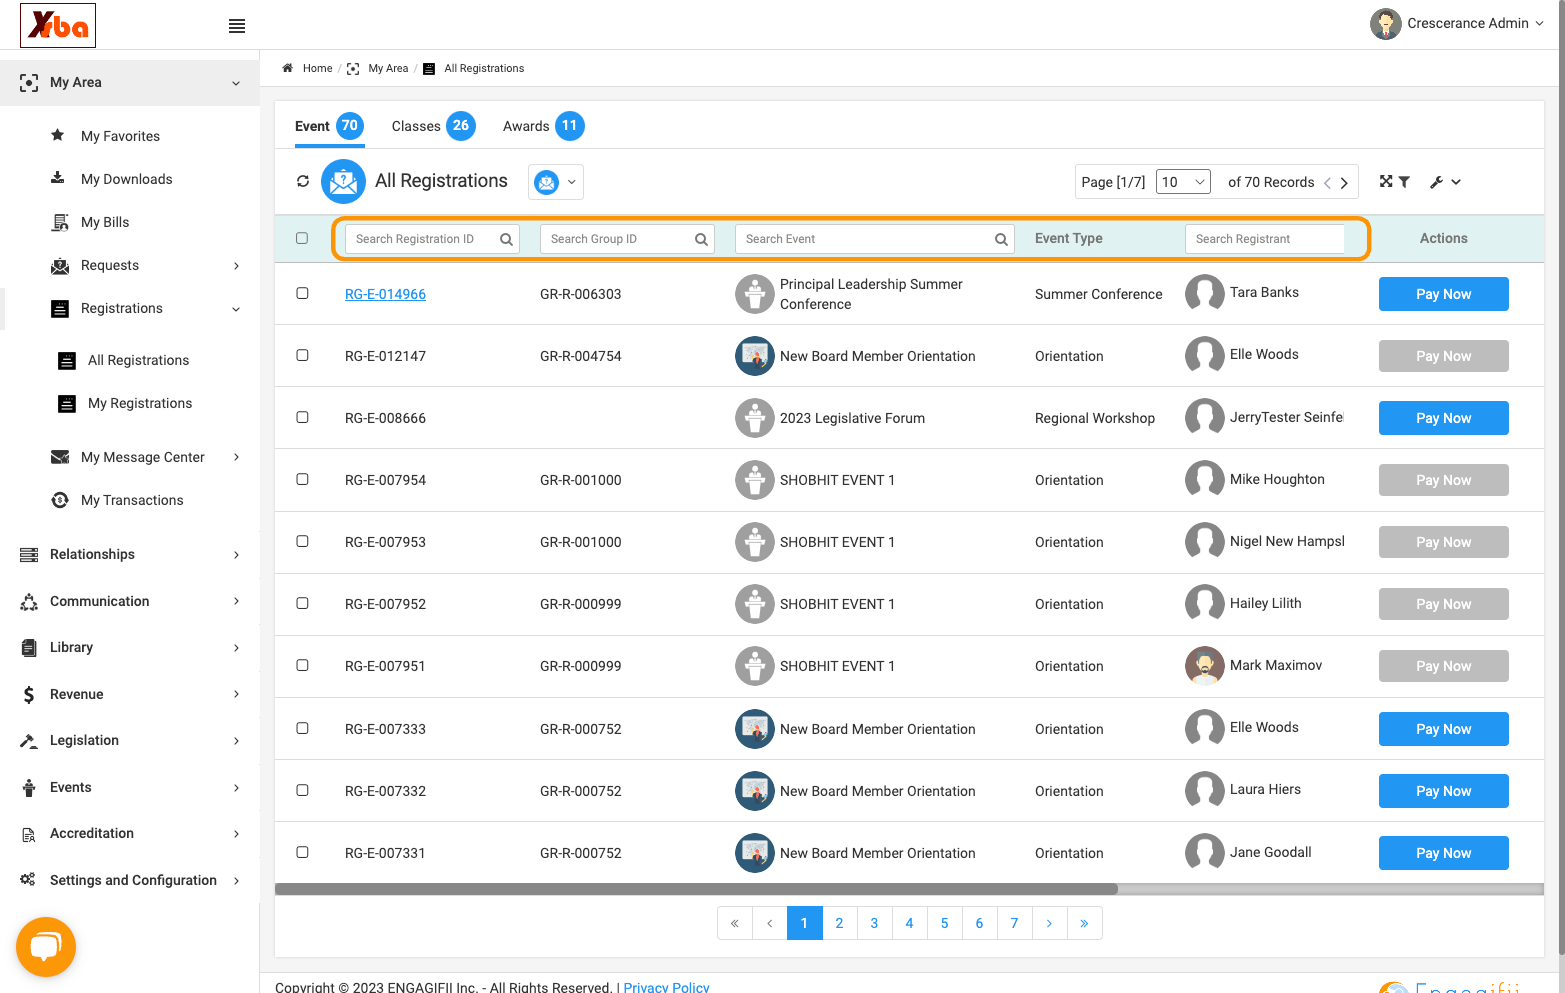
Task: Switch to the Awards tab
Action: 543,126
